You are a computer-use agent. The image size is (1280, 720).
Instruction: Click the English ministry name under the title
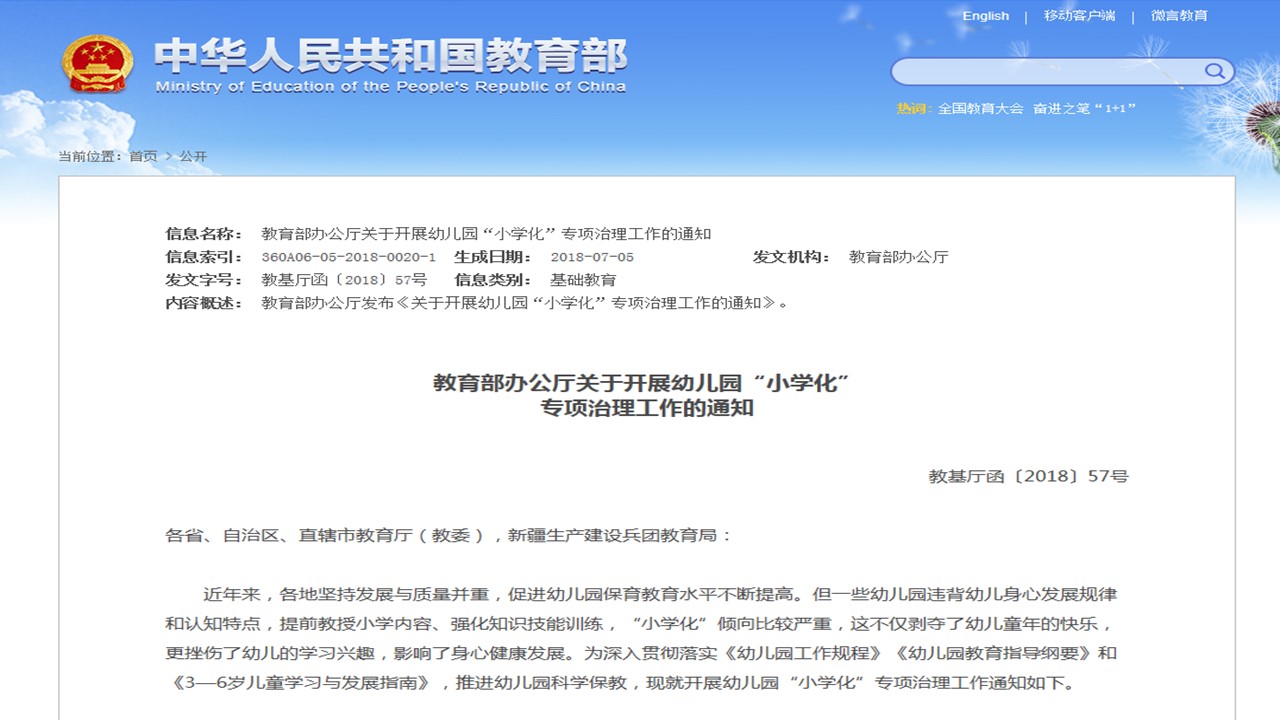pos(390,87)
